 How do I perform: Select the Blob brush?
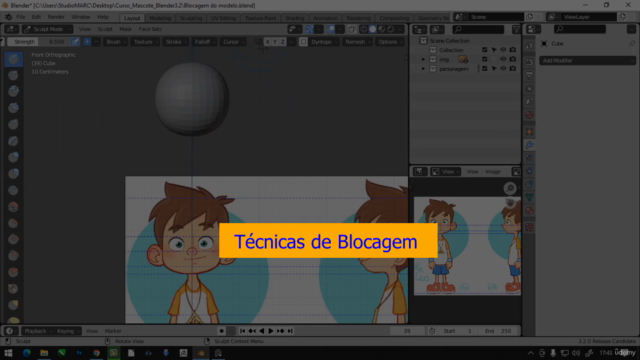pyautogui.click(x=13, y=173)
